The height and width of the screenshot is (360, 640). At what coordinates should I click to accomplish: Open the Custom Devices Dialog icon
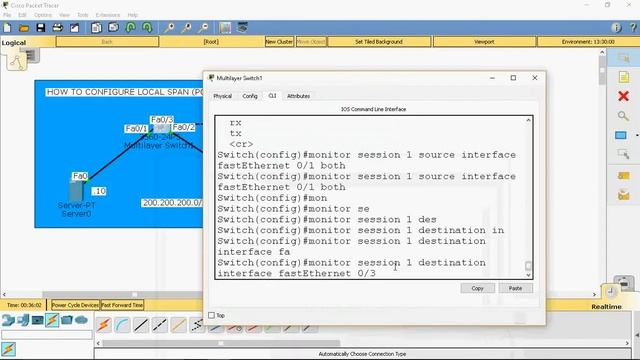[242, 28]
